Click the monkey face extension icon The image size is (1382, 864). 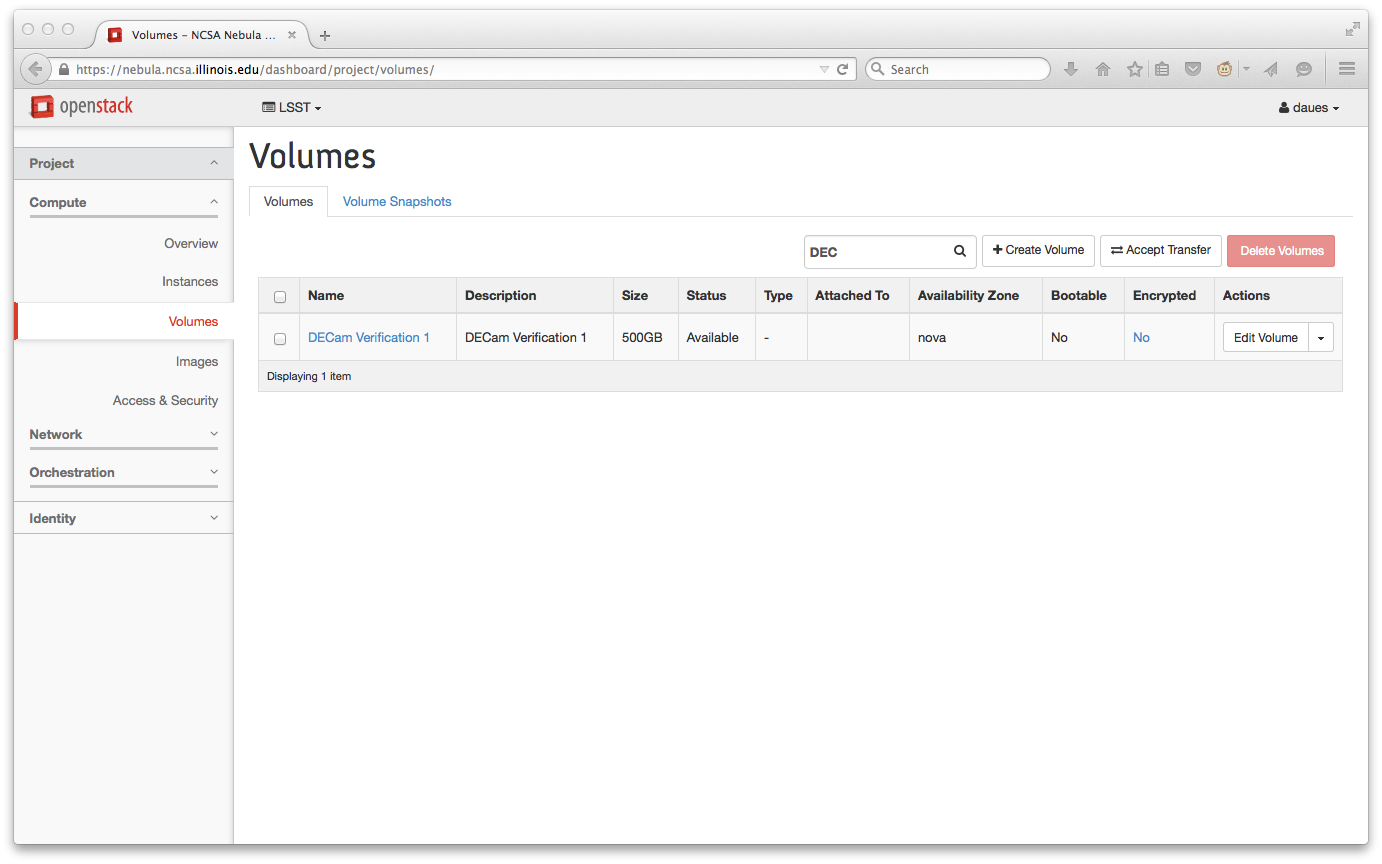[x=1225, y=69]
